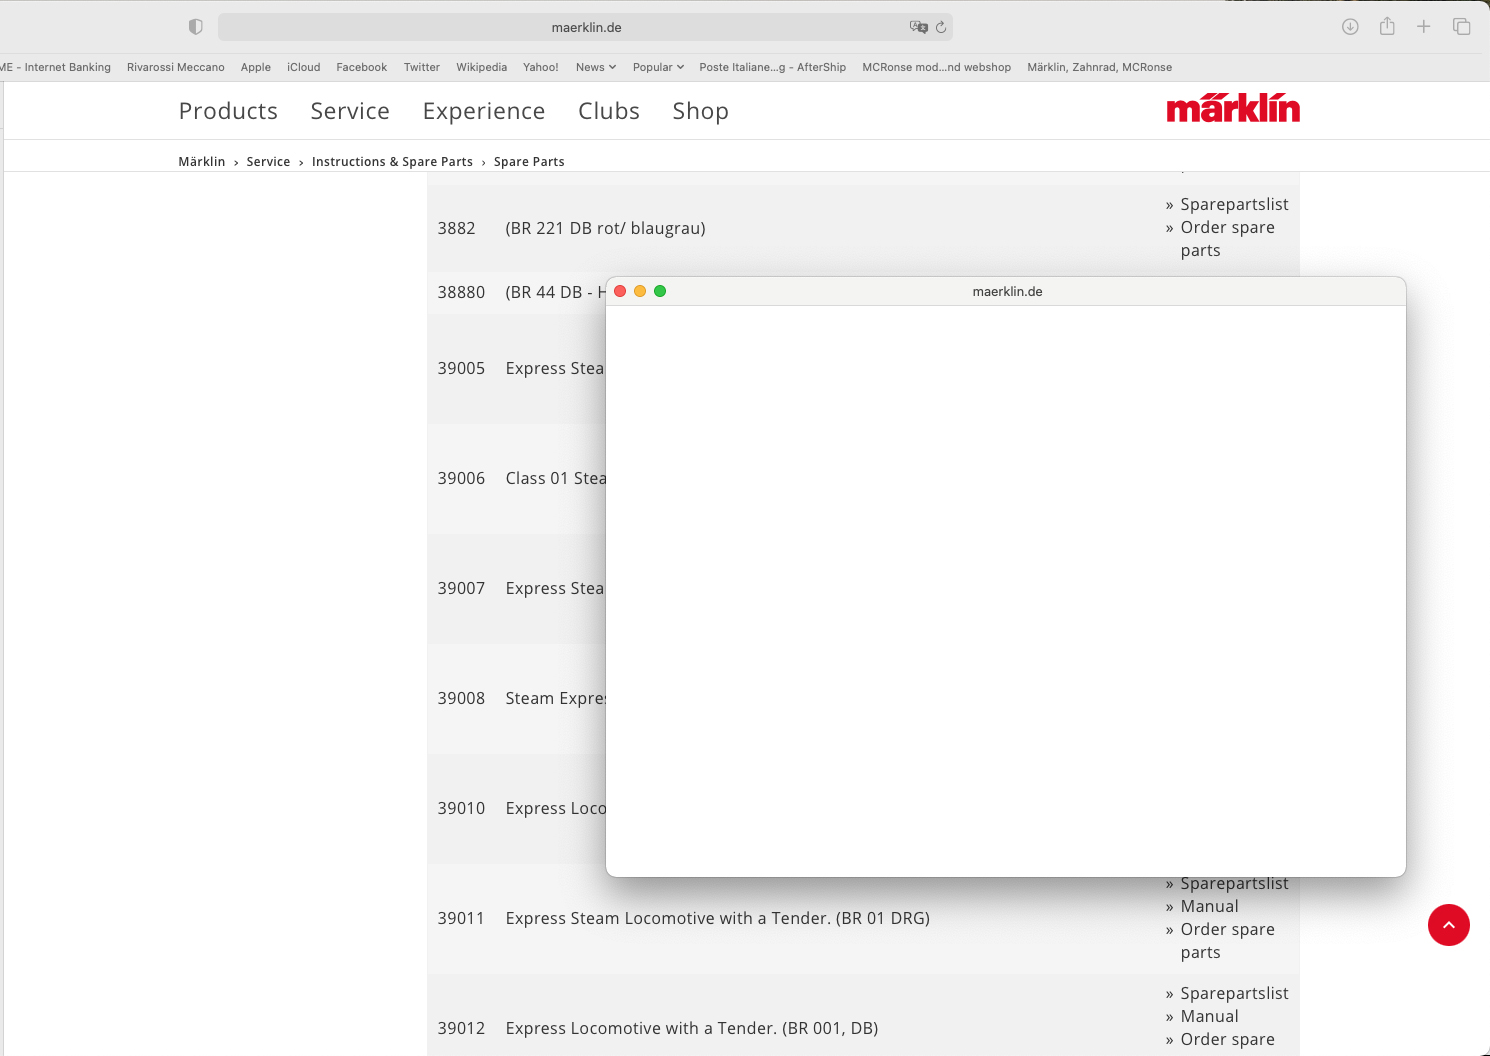Click item number 39008
Viewport: 1490px width, 1056px height.
tap(461, 698)
